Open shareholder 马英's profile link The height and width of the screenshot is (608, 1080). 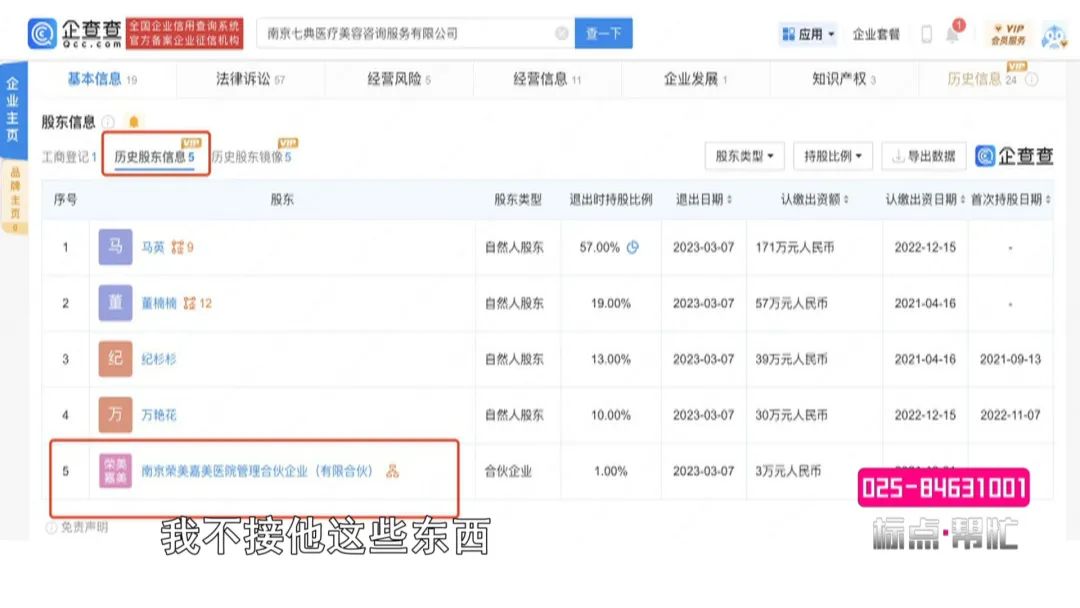coord(153,247)
